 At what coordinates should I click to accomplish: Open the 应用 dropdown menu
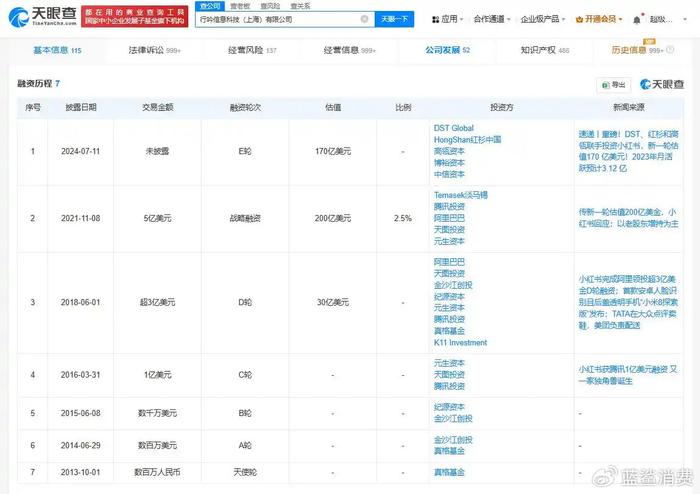pyautogui.click(x=447, y=19)
